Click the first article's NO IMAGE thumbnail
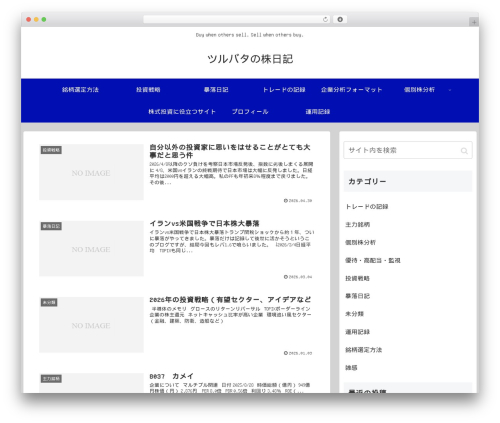Viewport: 500px width, 423px height. click(91, 172)
